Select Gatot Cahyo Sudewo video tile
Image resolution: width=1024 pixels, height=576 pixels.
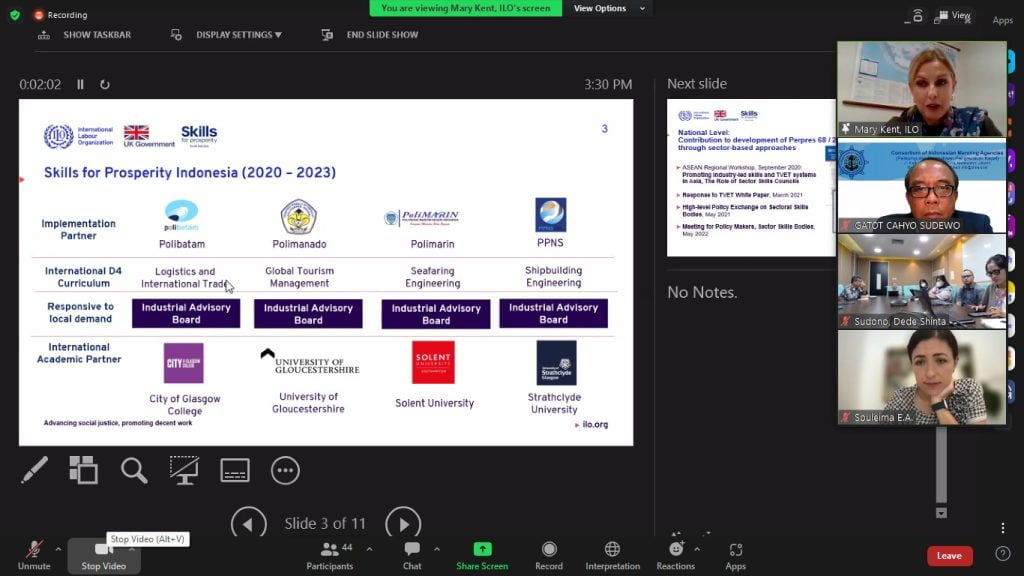pyautogui.click(x=922, y=187)
